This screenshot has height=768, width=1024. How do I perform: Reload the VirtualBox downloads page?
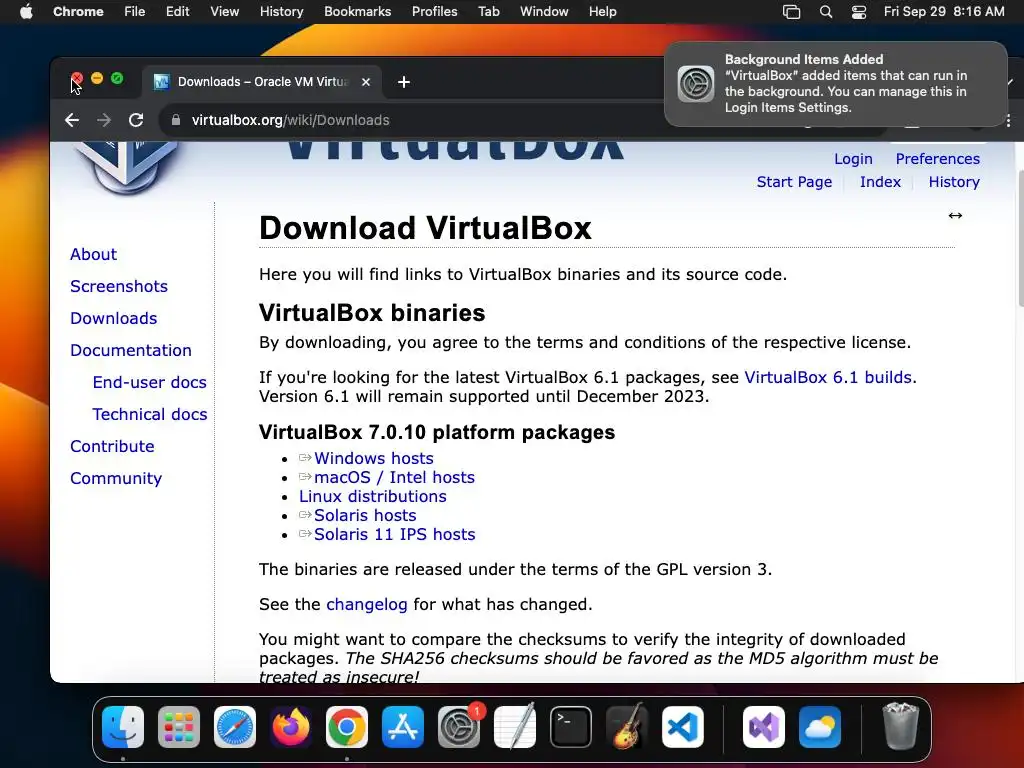[x=136, y=120]
